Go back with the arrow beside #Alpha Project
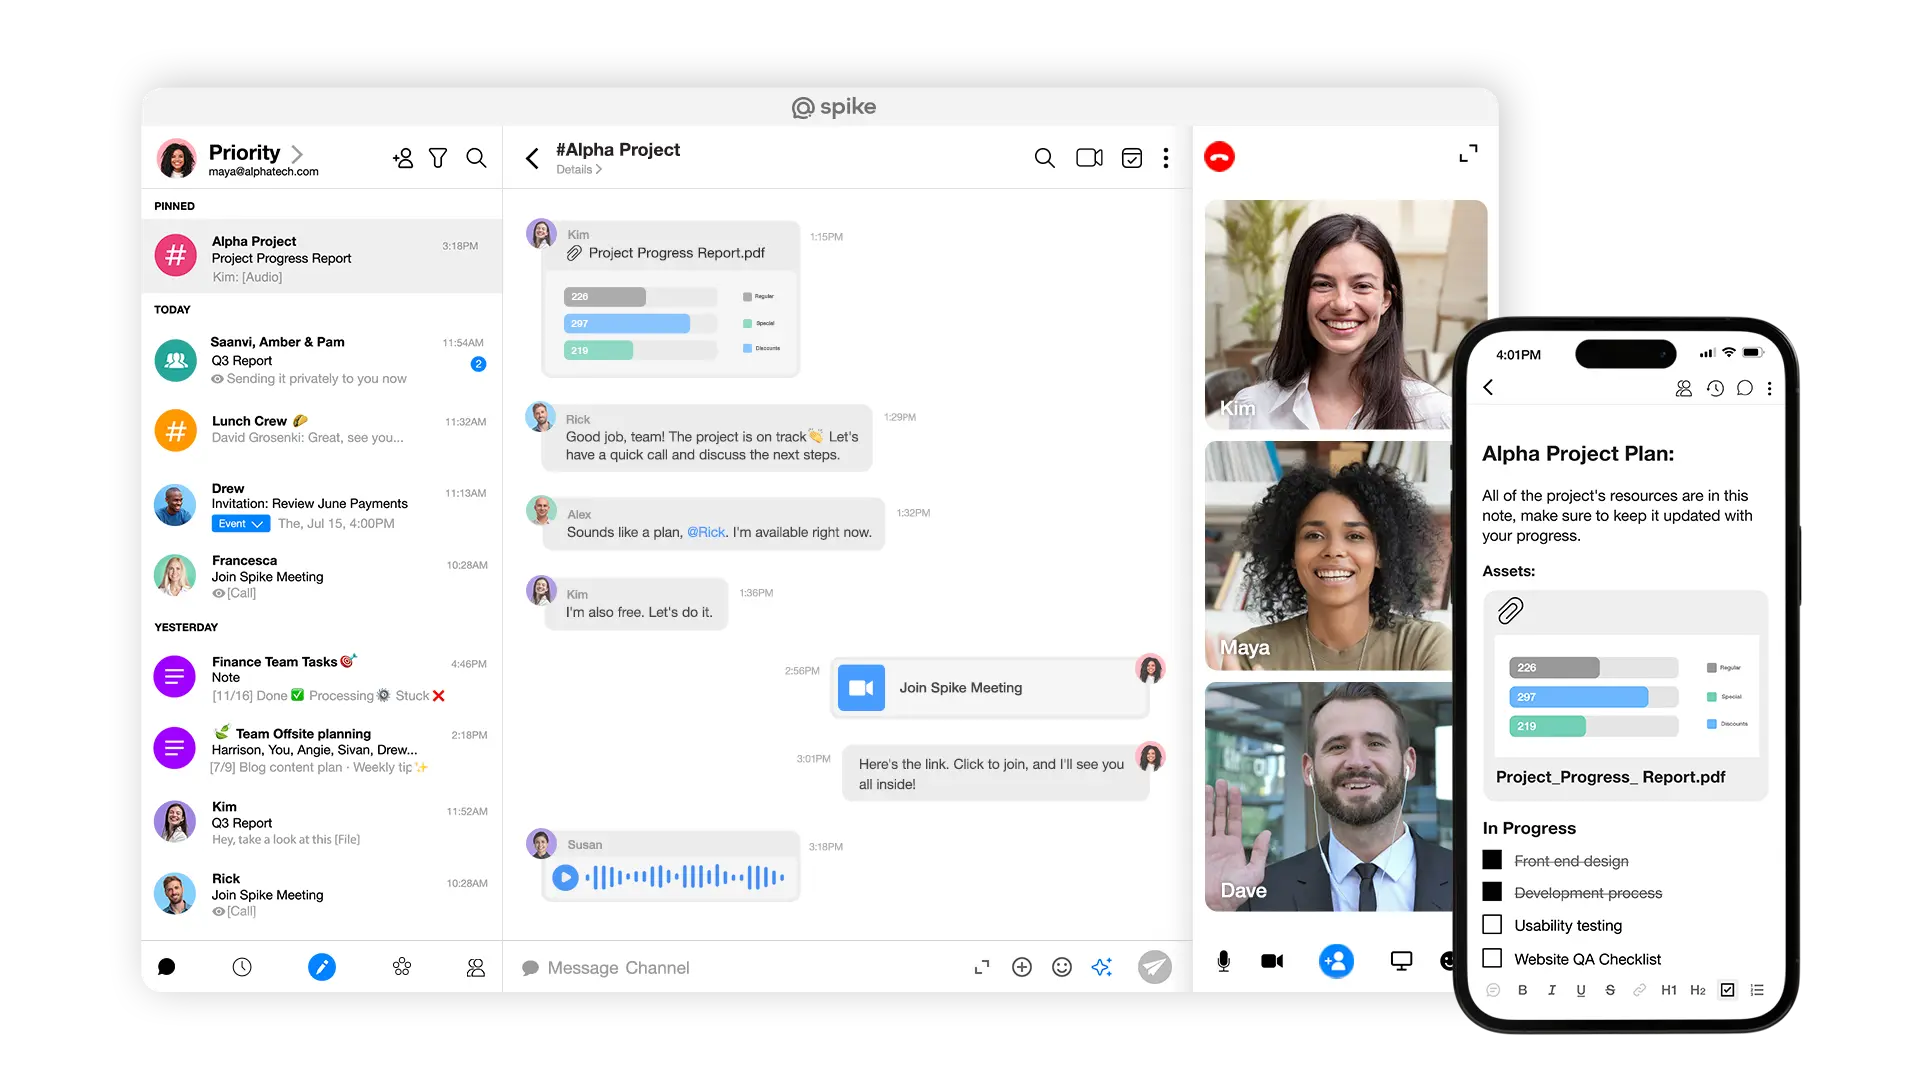Screen dimensions: 1920x1080 click(x=532, y=158)
